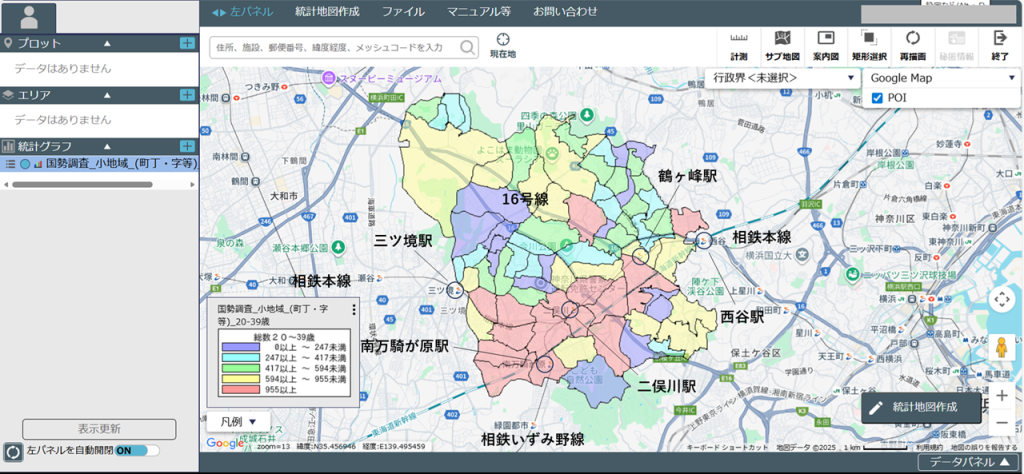
Task: Click the 三ツ境駅 circle marker on map
Action: [455, 289]
